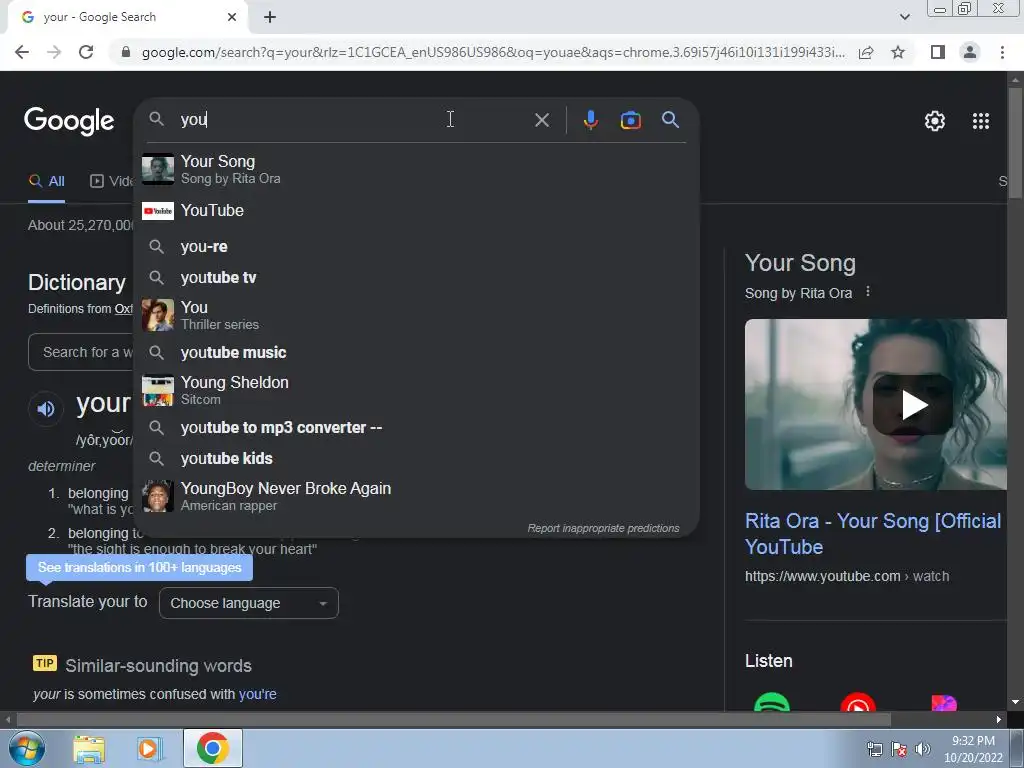Select the 'Your Song' suggestion
Viewport: 1024px width, 768px height.
pyautogui.click(x=416, y=169)
